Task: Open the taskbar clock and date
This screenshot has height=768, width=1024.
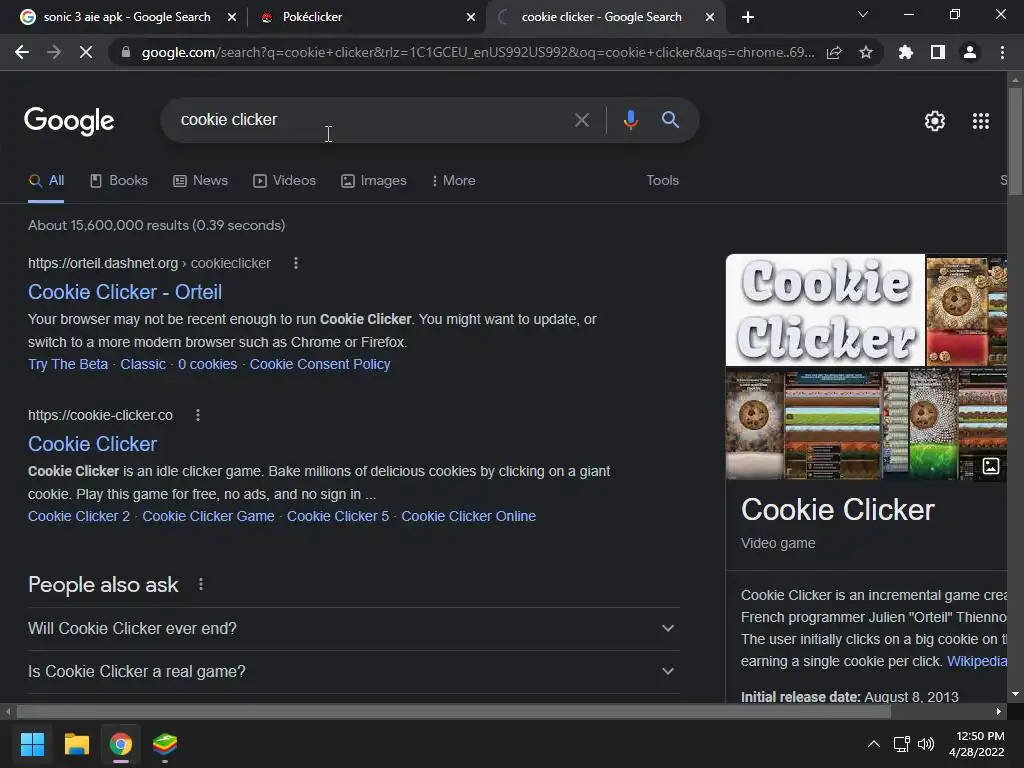Action: (x=976, y=744)
